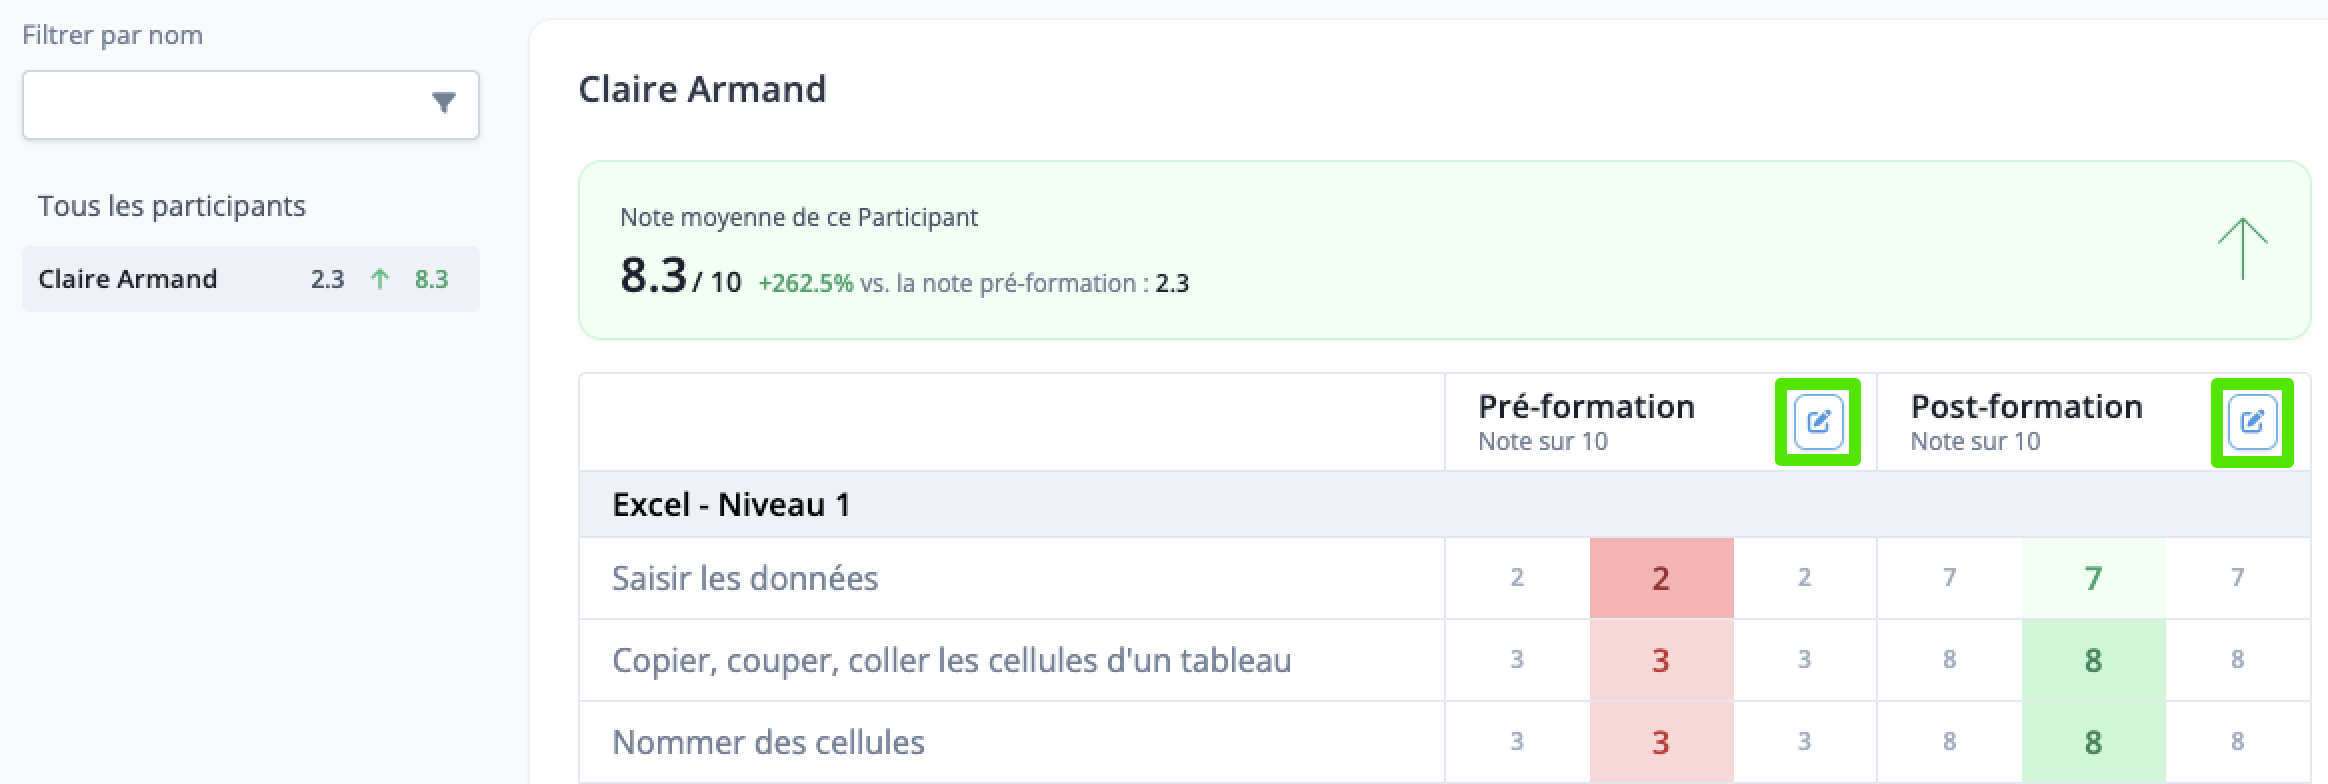The width and height of the screenshot is (2328, 784).
Task: Click the green 8 for Copier, couper, coller
Action: click(2093, 660)
